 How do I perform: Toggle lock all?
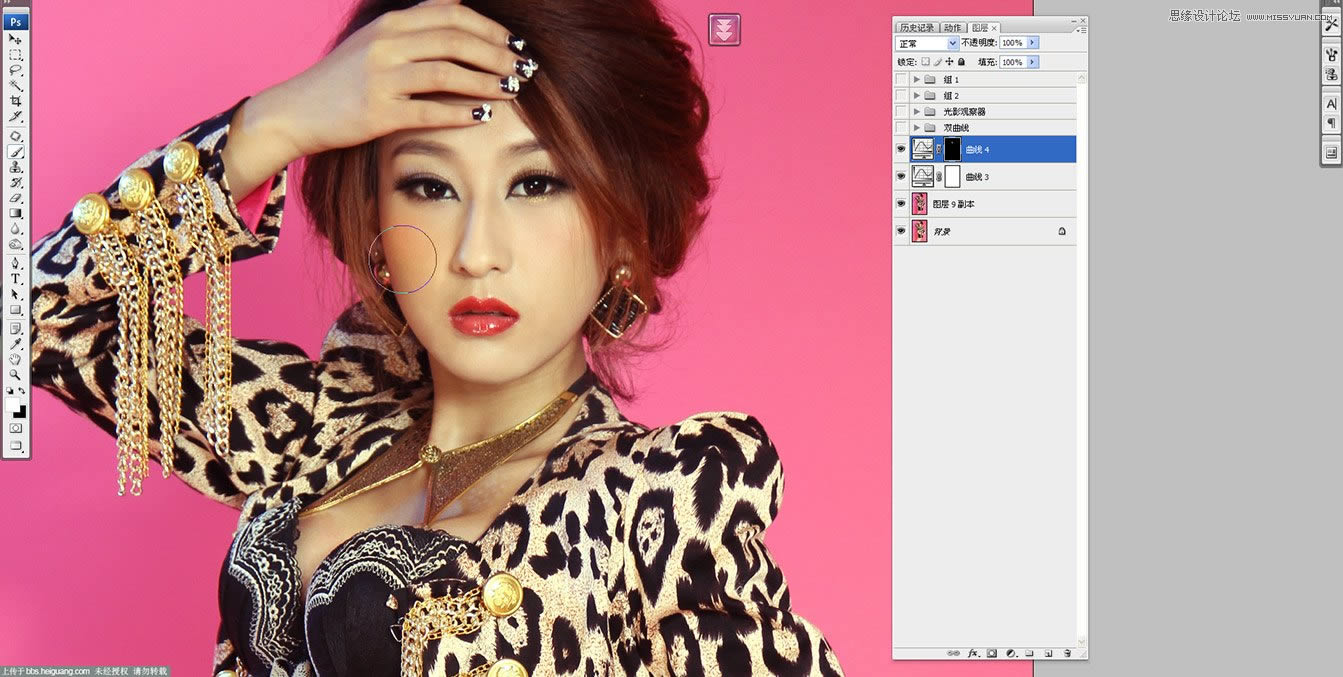961,62
